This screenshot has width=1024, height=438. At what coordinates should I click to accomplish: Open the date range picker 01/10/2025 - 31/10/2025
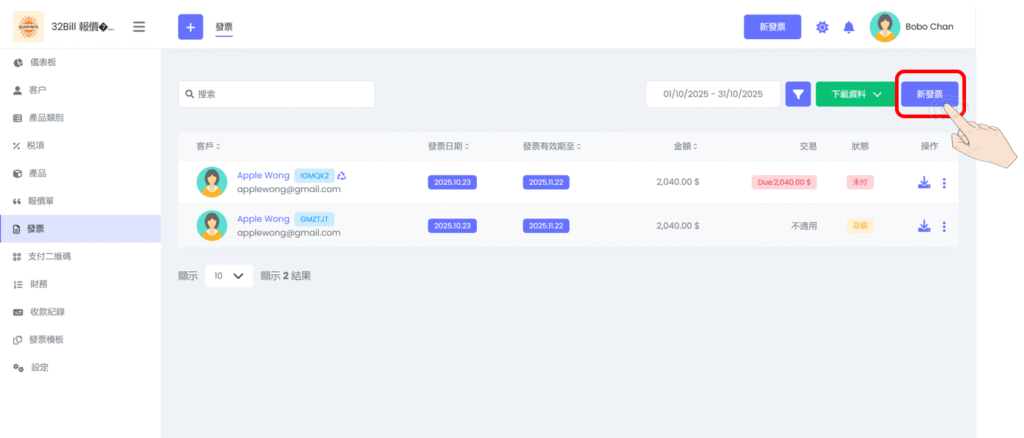pos(713,94)
